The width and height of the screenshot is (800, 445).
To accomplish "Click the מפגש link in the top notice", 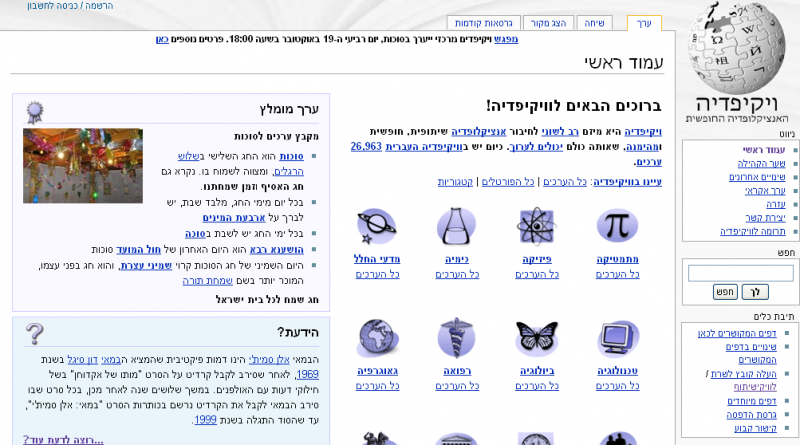I will [x=506, y=39].
